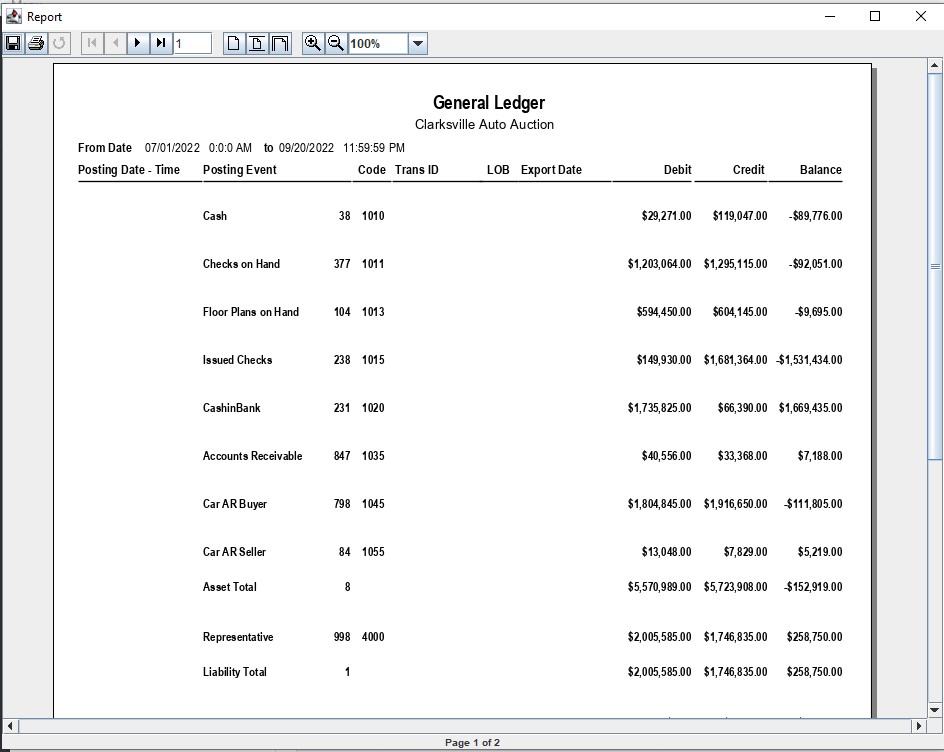Screen dimensions: 944x752
Task: Click the horizontal scrollbar right arrow
Action: (919, 726)
